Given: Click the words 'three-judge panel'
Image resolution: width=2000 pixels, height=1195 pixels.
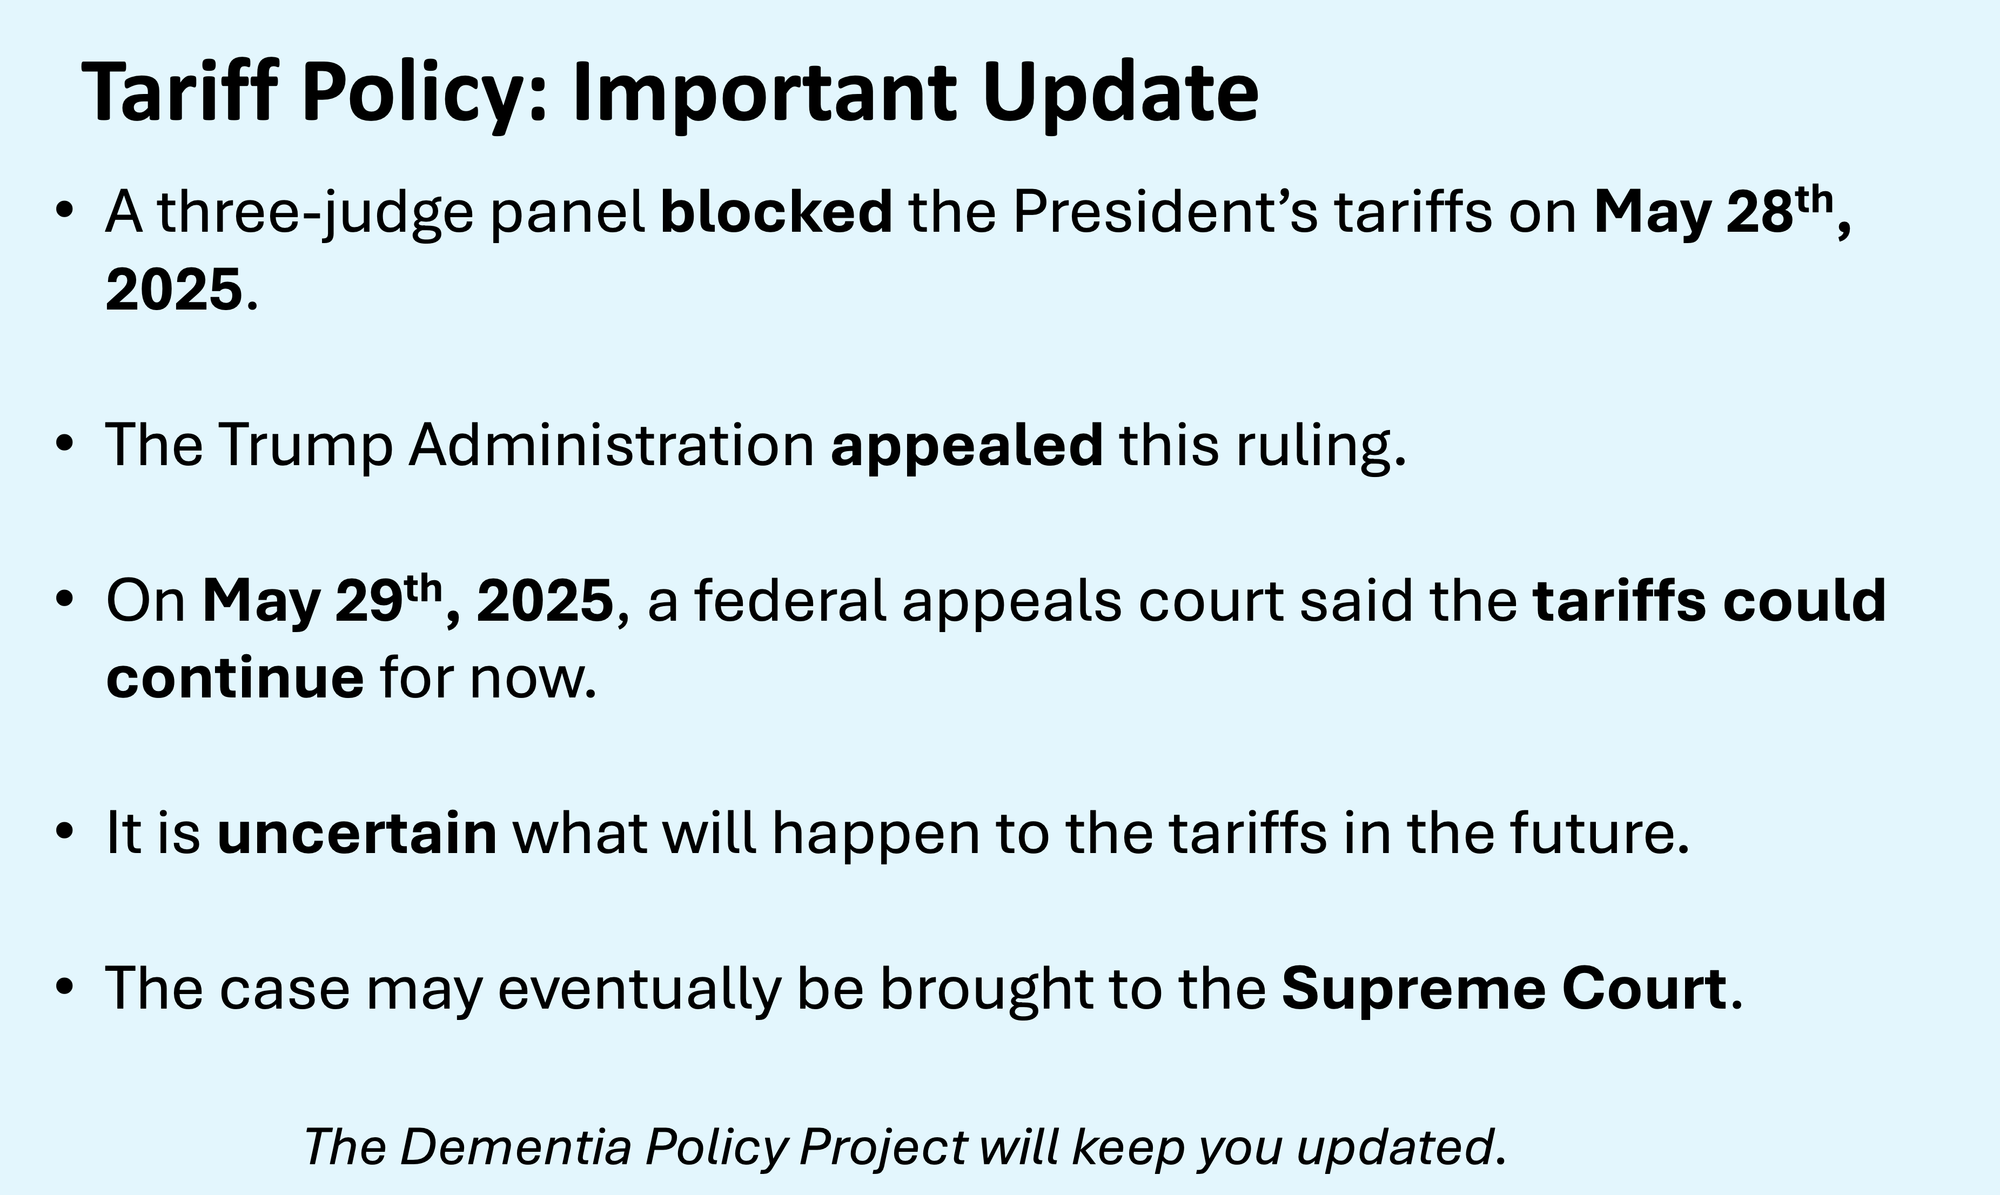Looking at the screenshot, I should click(401, 214).
